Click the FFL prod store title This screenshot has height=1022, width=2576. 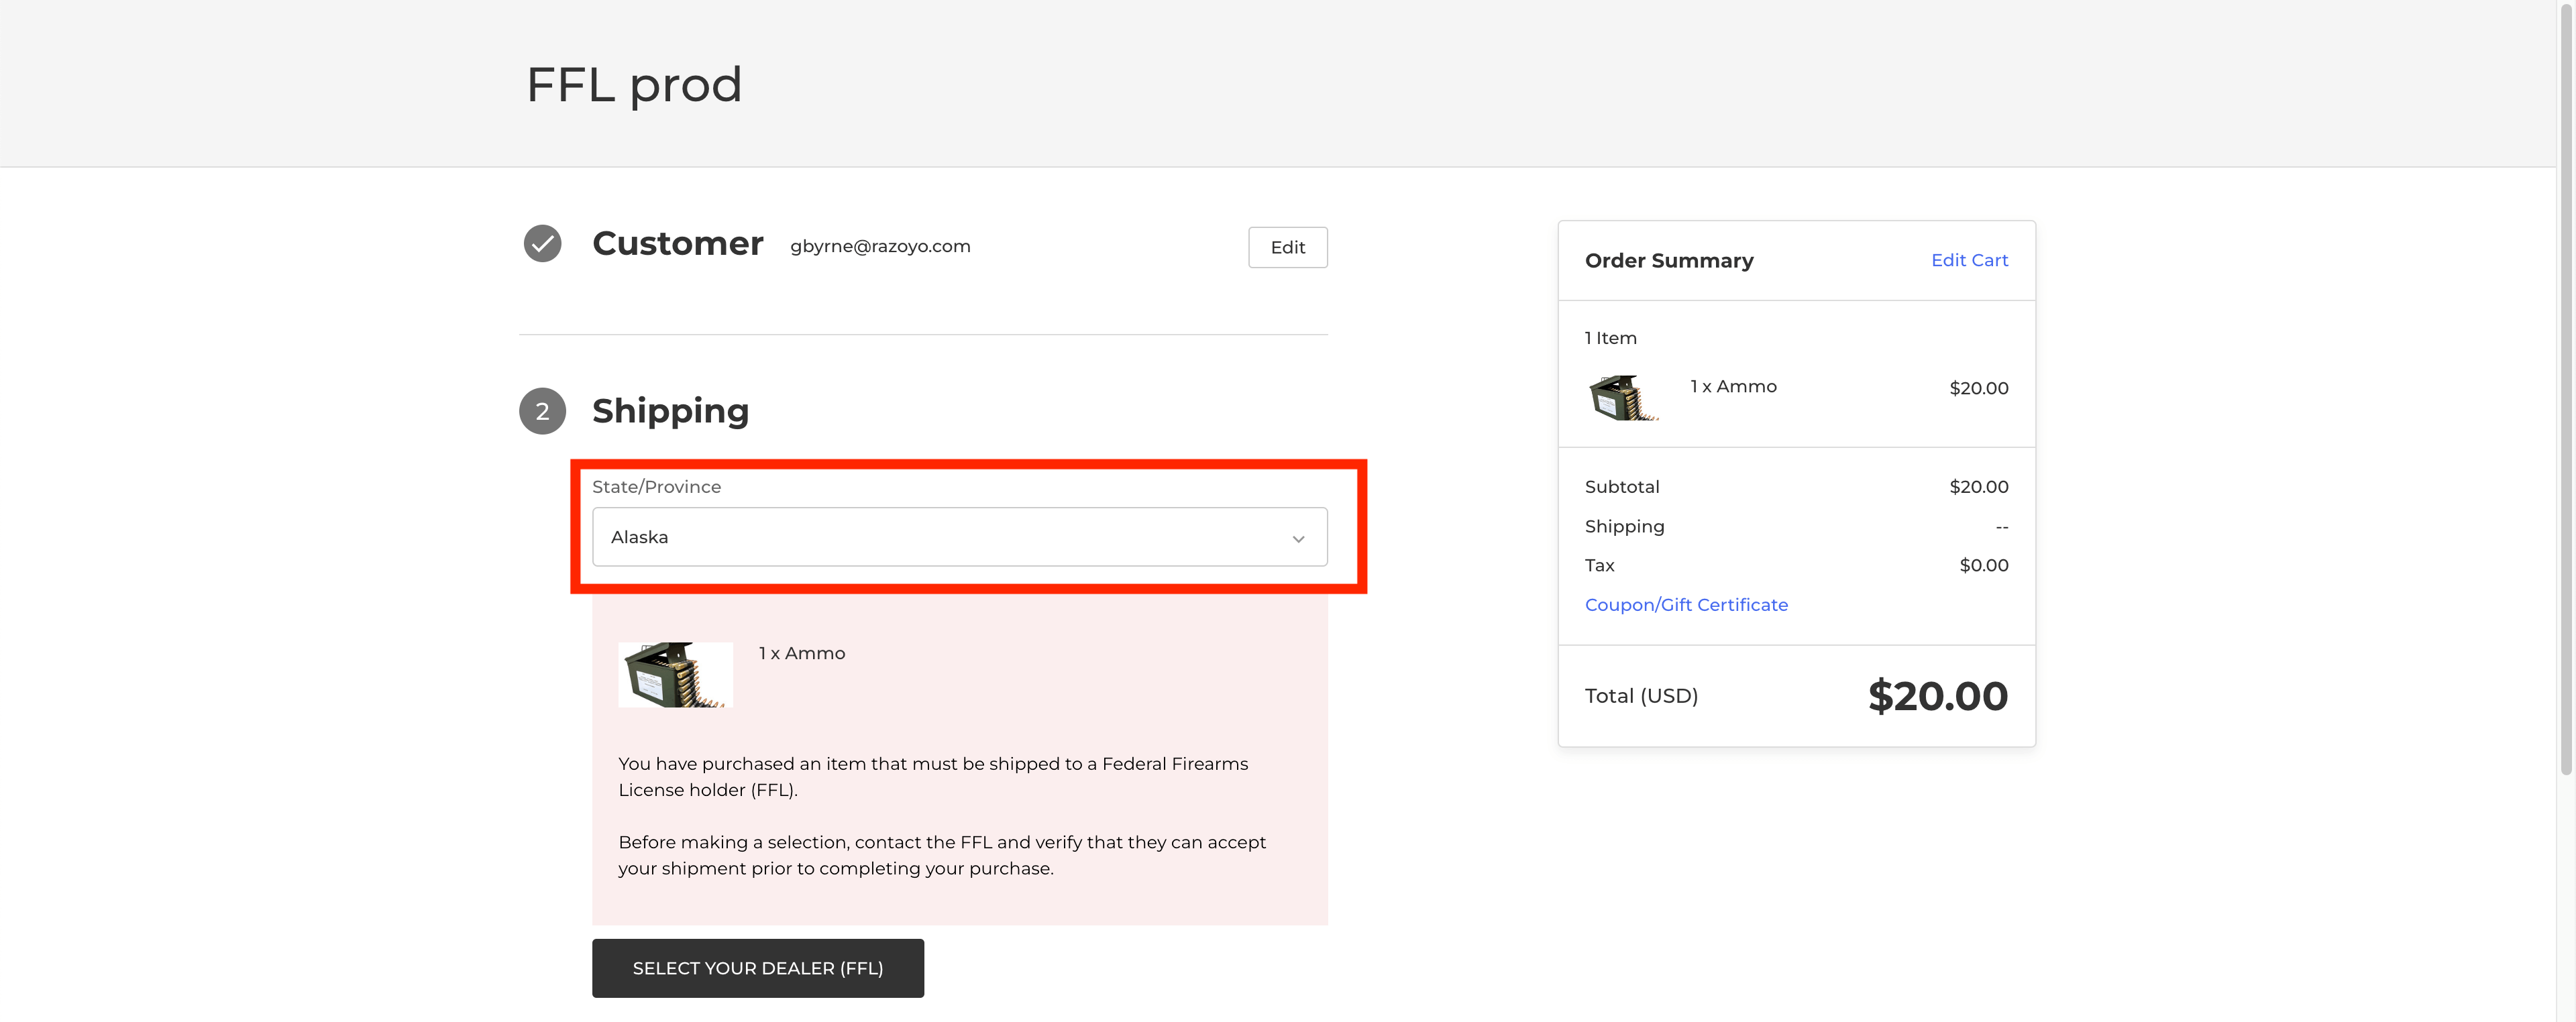tap(633, 85)
